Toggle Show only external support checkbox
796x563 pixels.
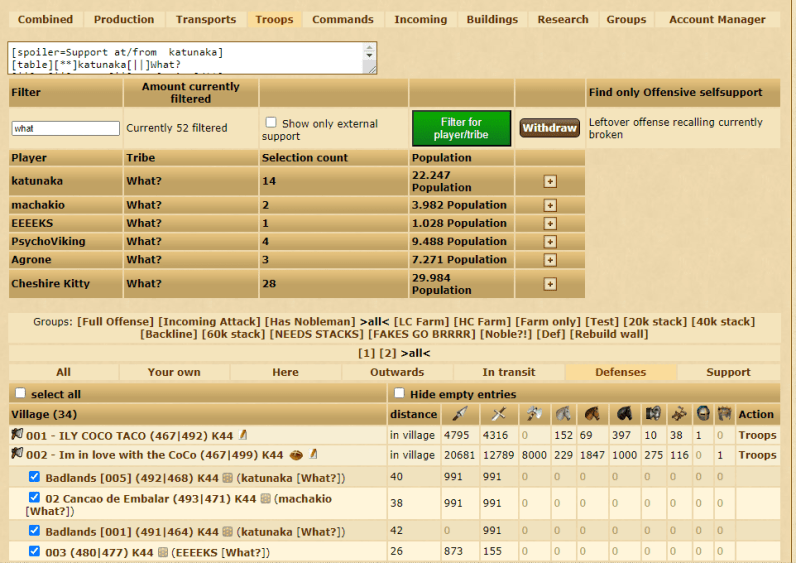pyautogui.click(x=271, y=122)
